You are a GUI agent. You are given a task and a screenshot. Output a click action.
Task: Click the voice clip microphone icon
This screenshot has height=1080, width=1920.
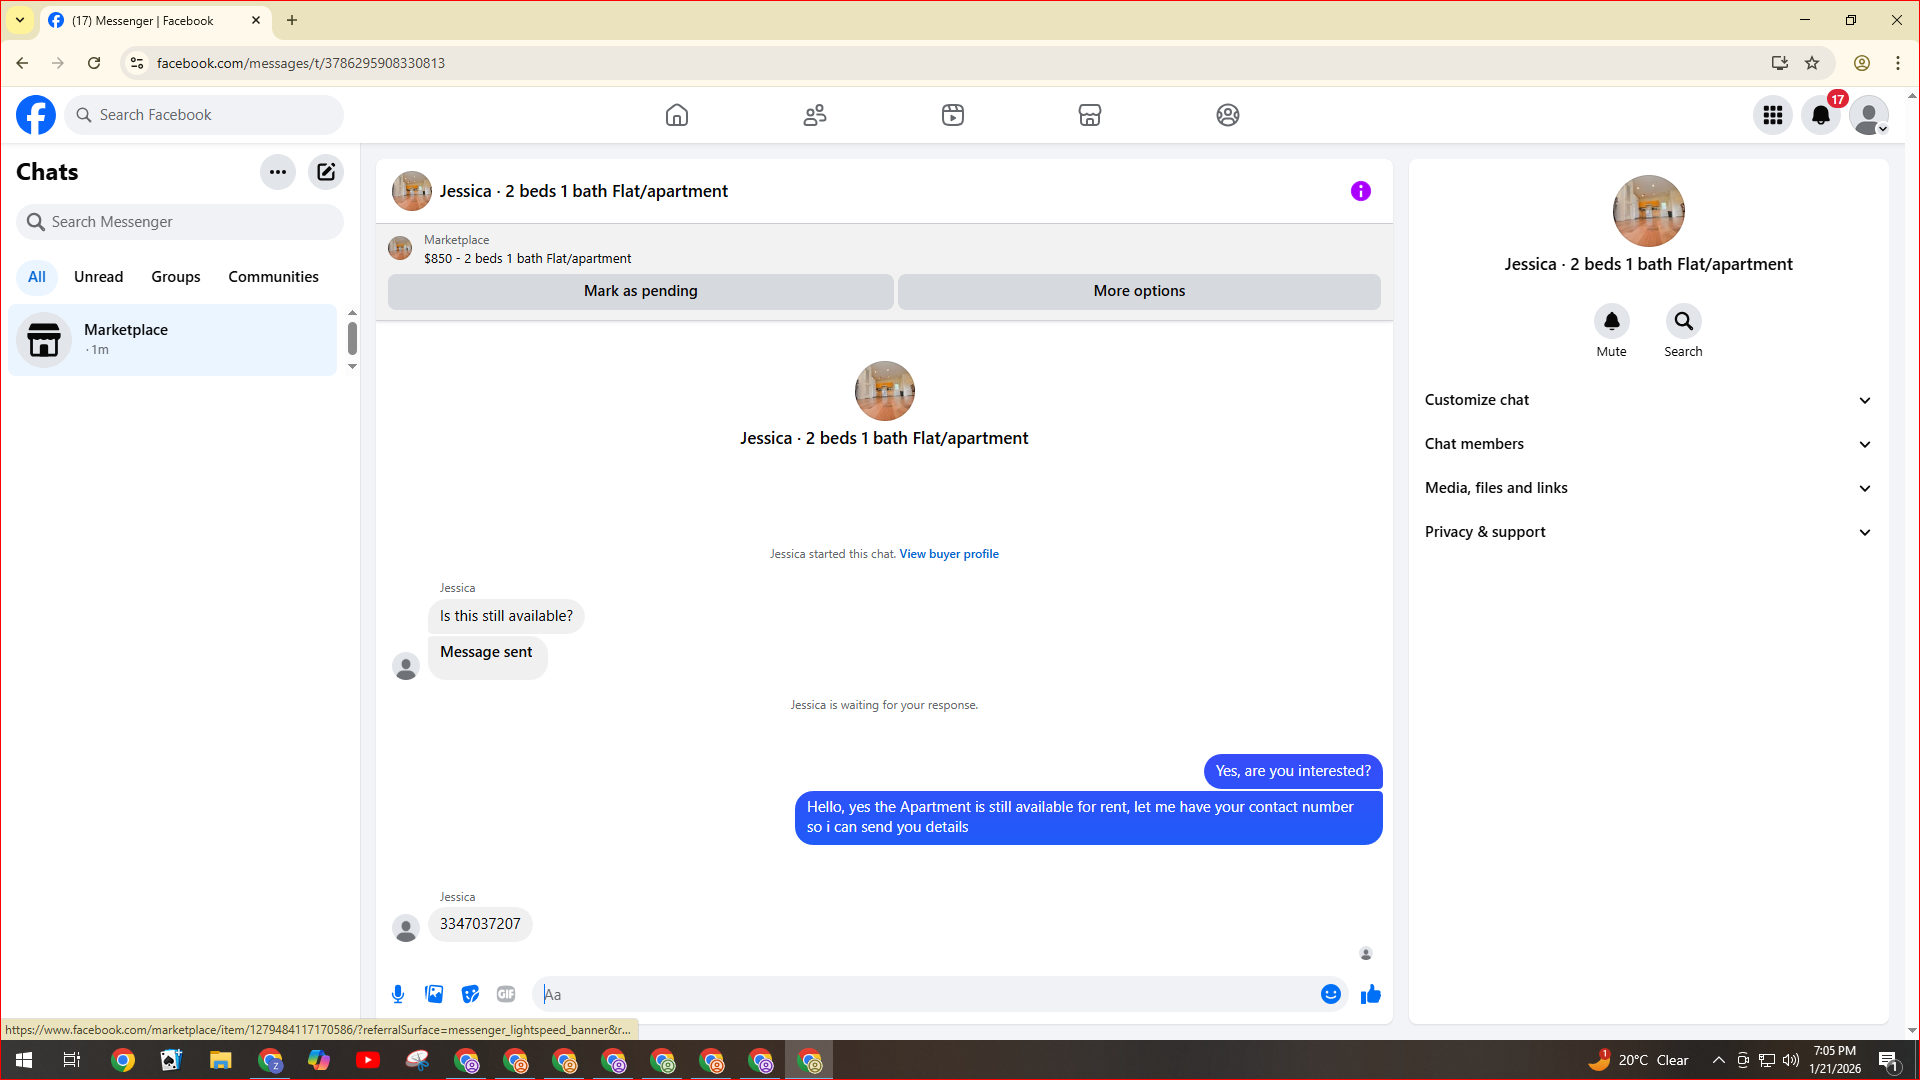point(398,994)
